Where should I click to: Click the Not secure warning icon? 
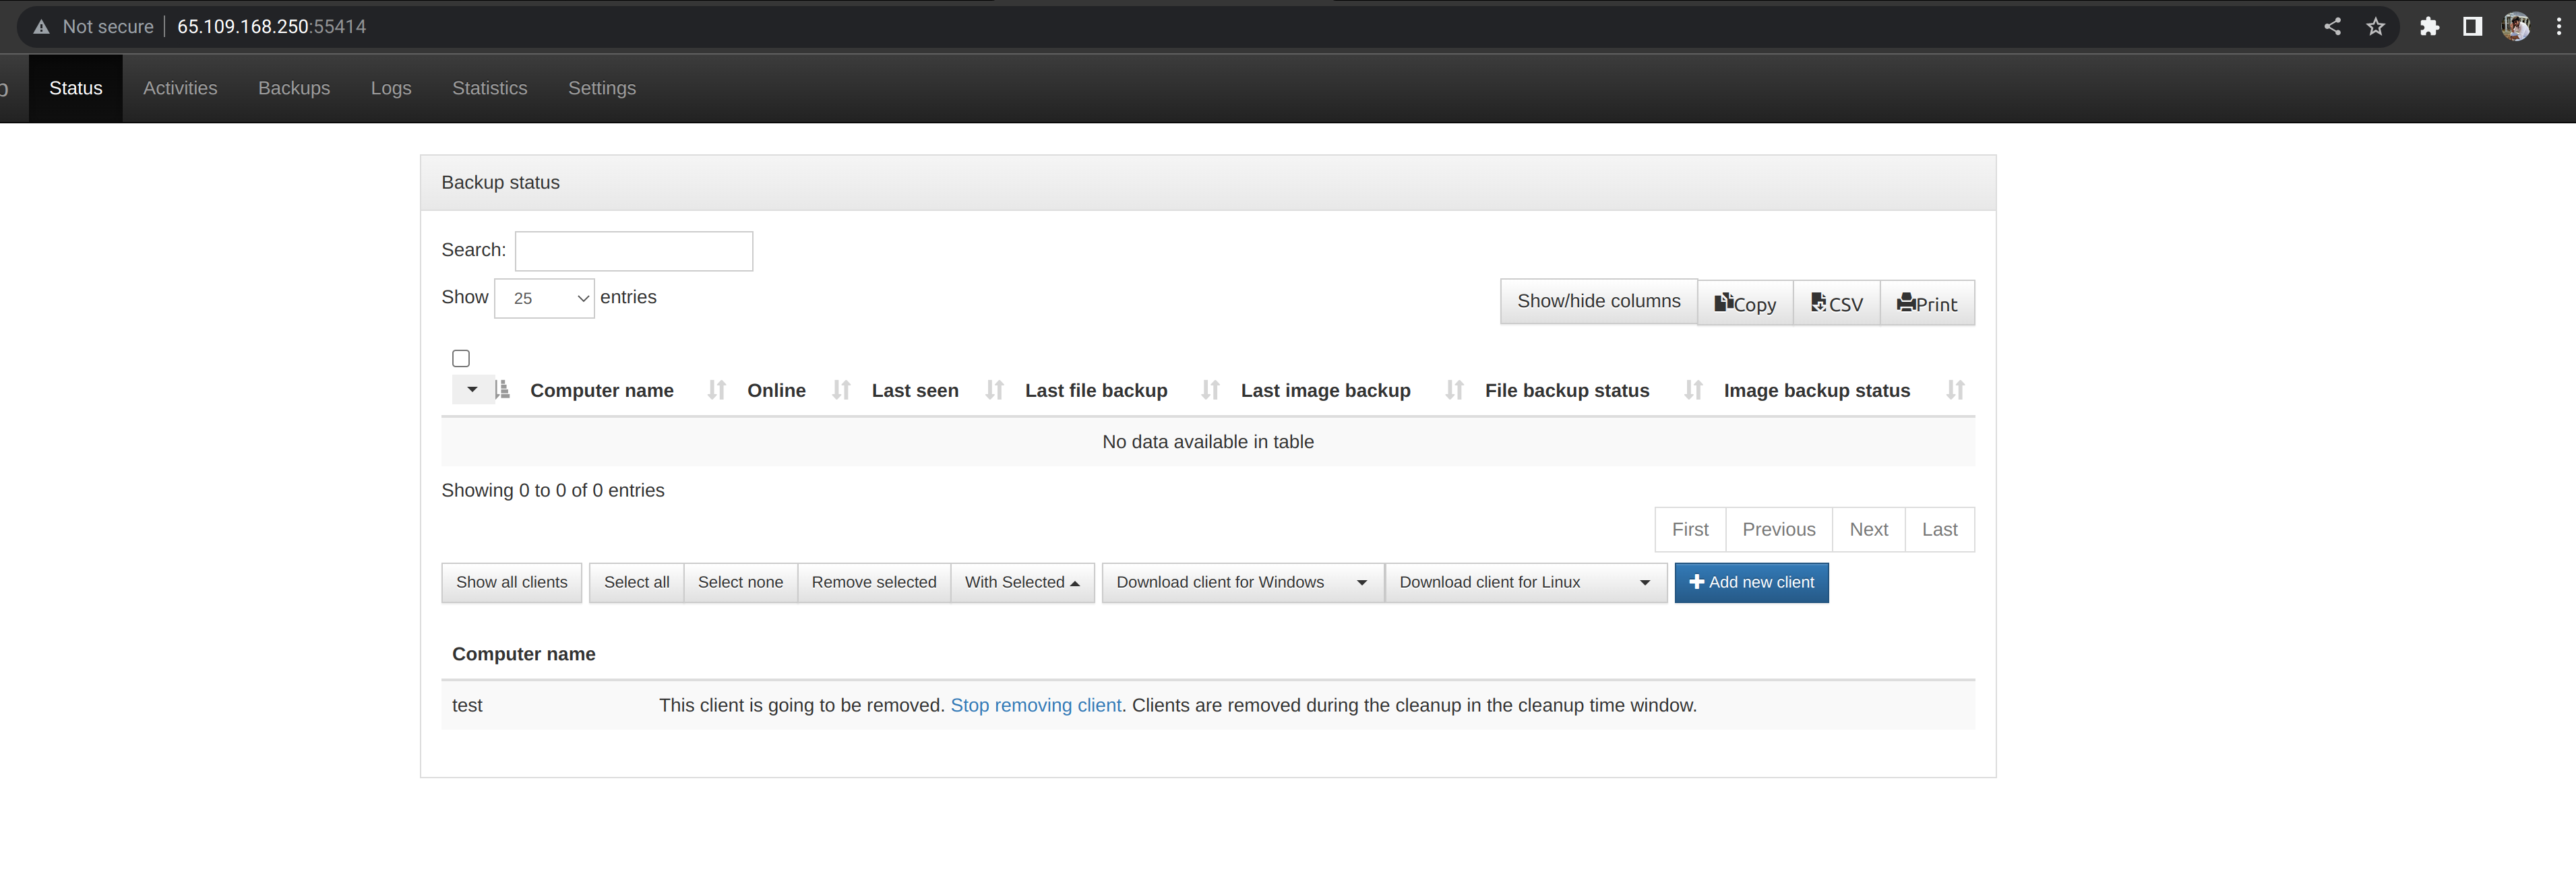pos(41,27)
